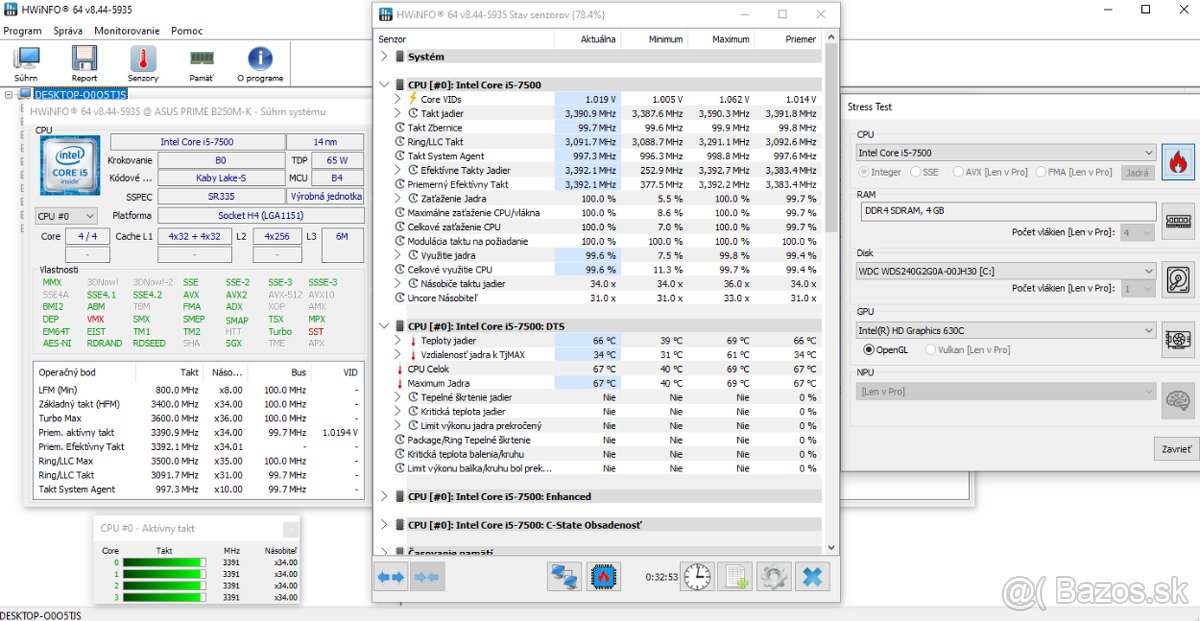This screenshot has width=1200, height=621.
Task: Open the NPU [Len v Pro] dropdown
Action: tap(1006, 391)
